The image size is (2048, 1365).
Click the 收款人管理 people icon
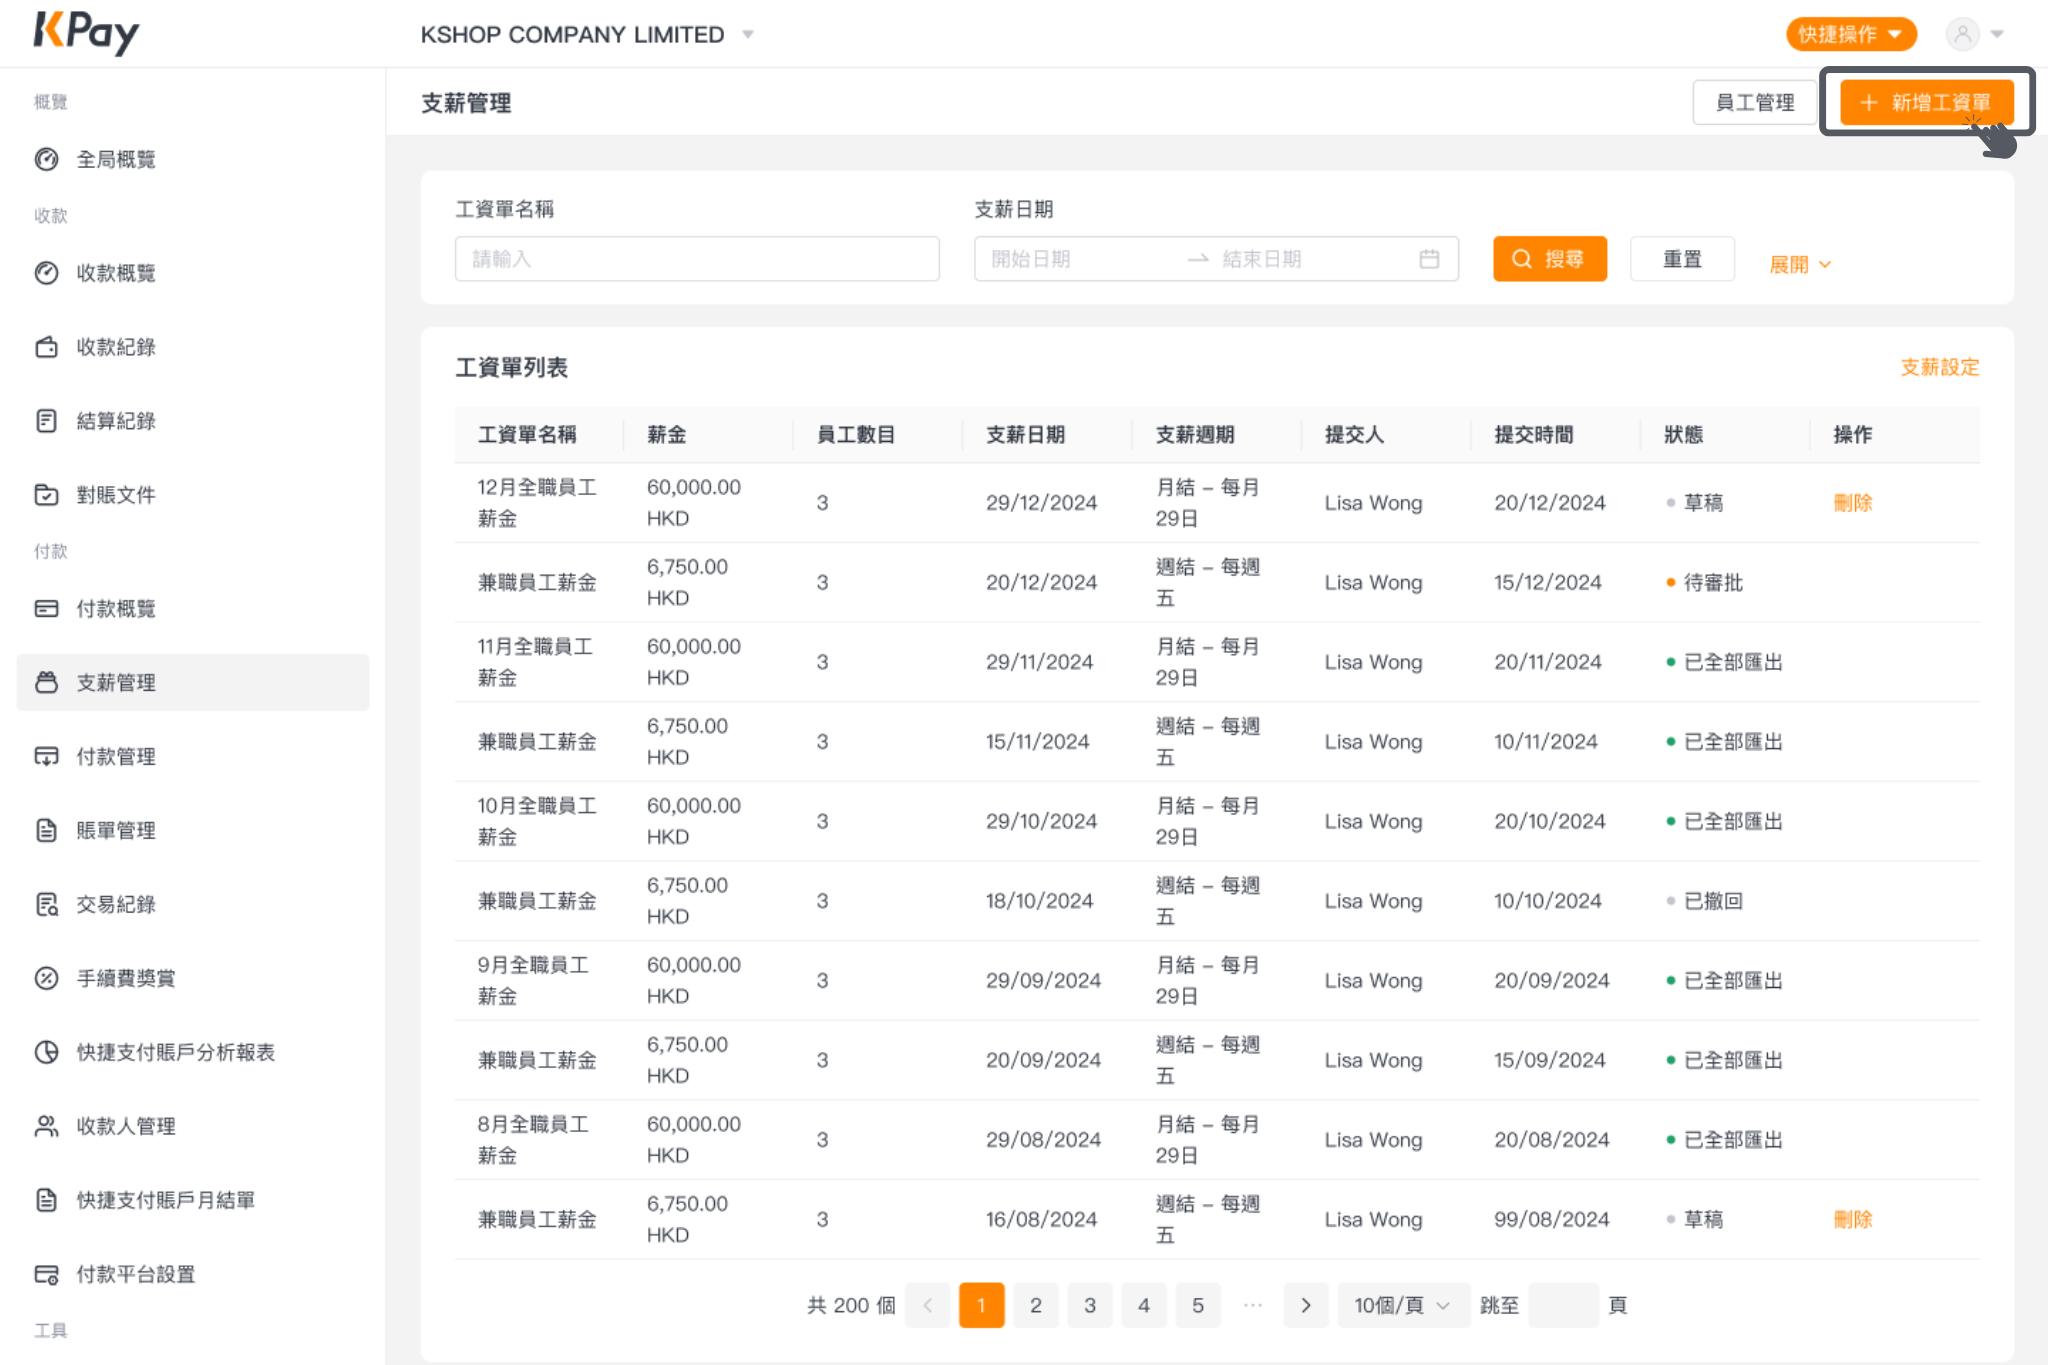click(46, 1126)
